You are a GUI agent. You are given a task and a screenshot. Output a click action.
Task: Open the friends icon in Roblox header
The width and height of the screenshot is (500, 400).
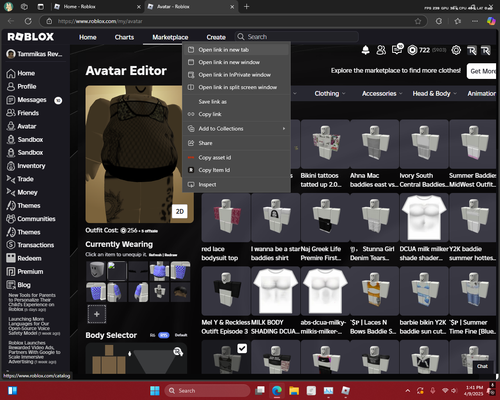pyautogui.click(x=381, y=50)
